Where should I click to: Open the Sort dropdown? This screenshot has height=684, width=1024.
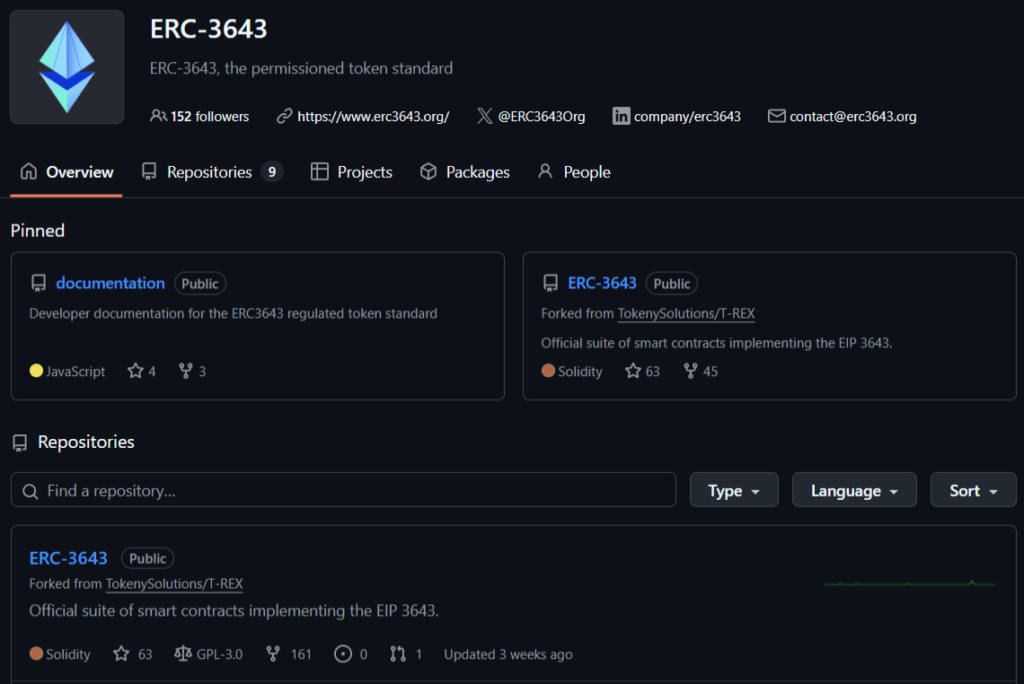[x=973, y=490]
